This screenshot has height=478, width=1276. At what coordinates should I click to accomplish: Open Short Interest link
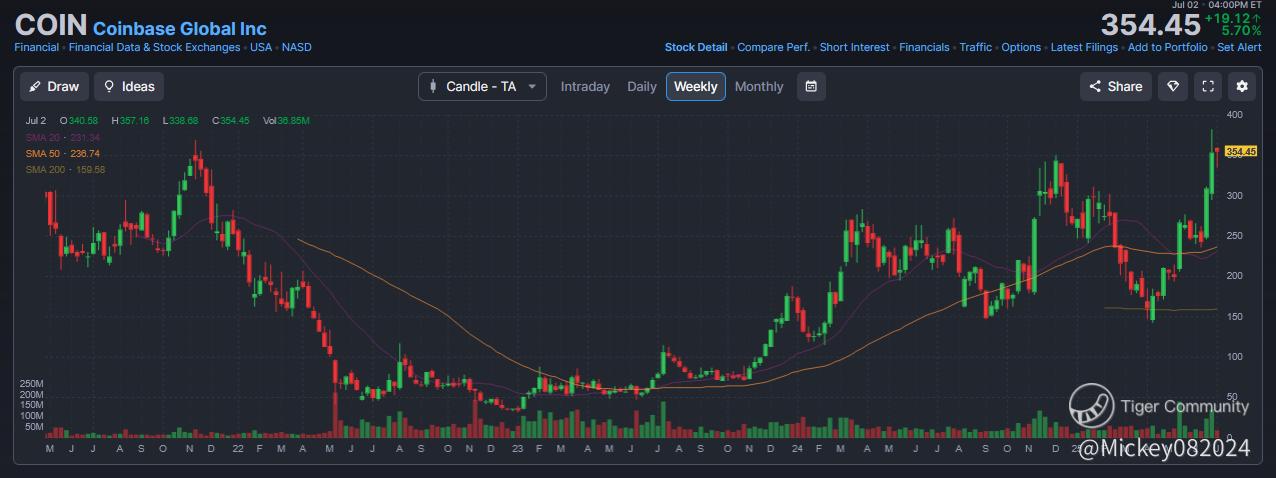tap(855, 47)
